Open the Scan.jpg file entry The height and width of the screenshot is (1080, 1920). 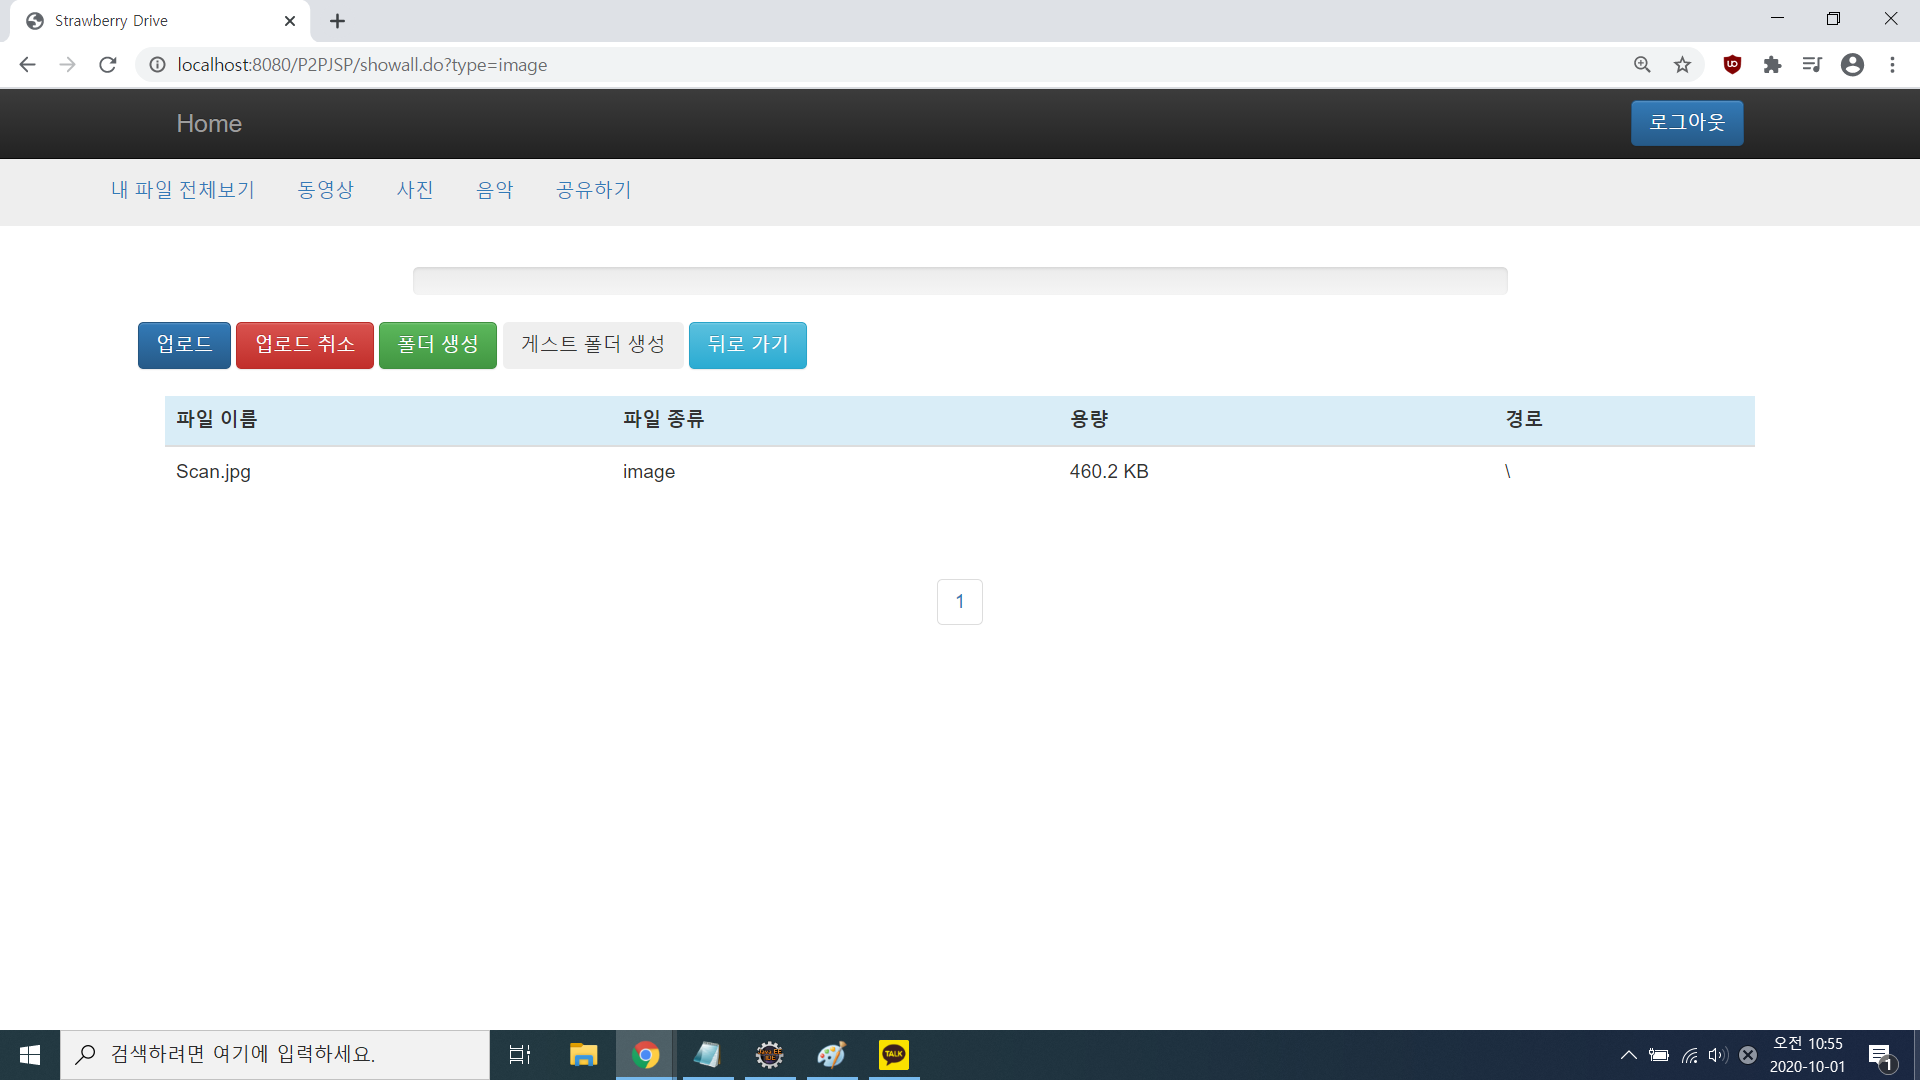(x=212, y=471)
